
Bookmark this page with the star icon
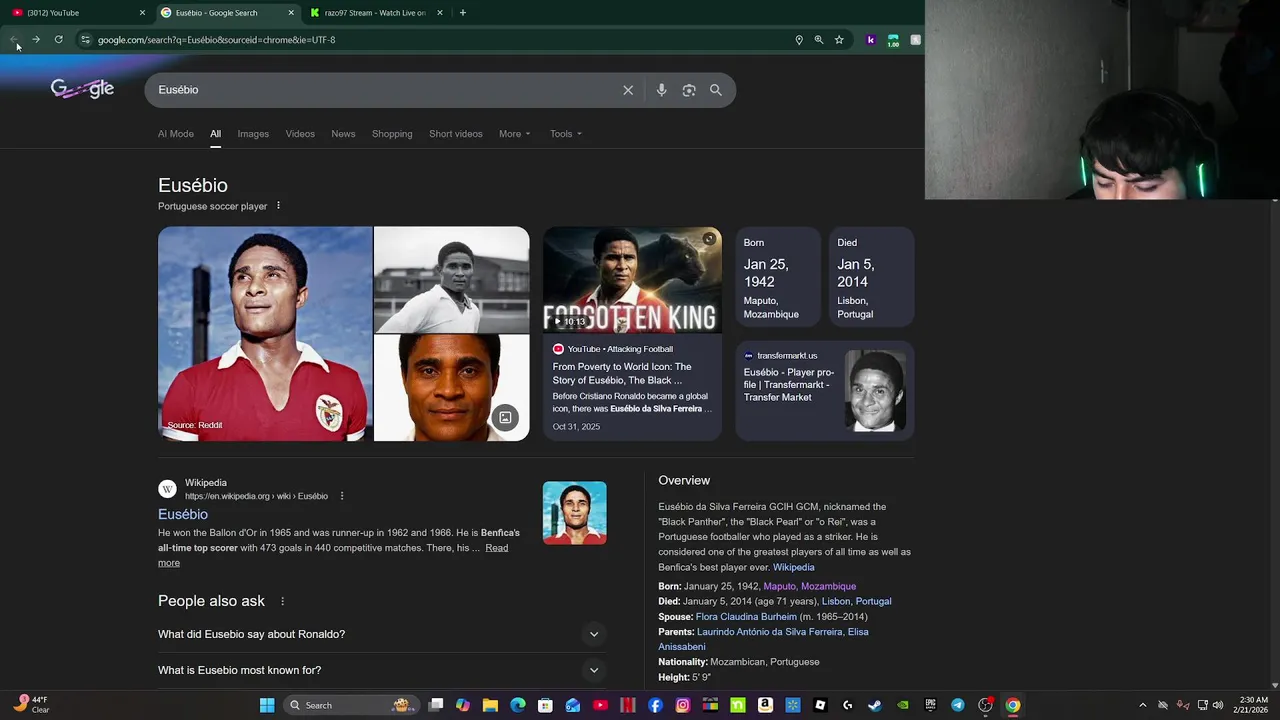click(839, 40)
